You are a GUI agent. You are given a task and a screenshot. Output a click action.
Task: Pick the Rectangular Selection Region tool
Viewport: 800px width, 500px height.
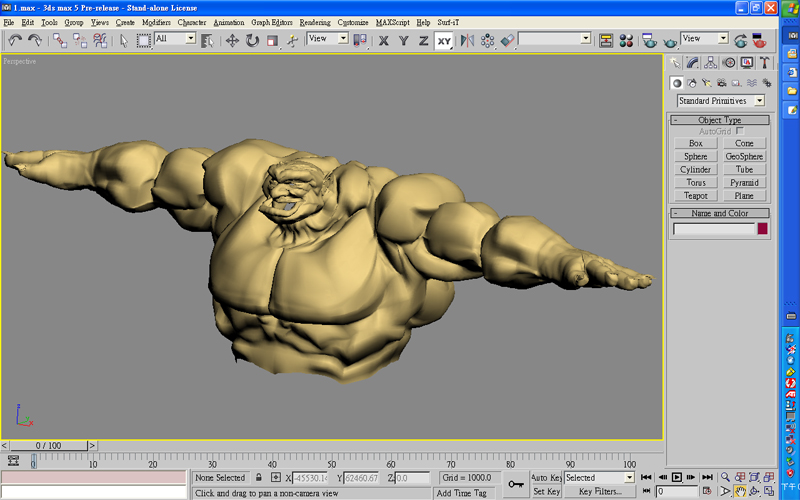(143, 40)
